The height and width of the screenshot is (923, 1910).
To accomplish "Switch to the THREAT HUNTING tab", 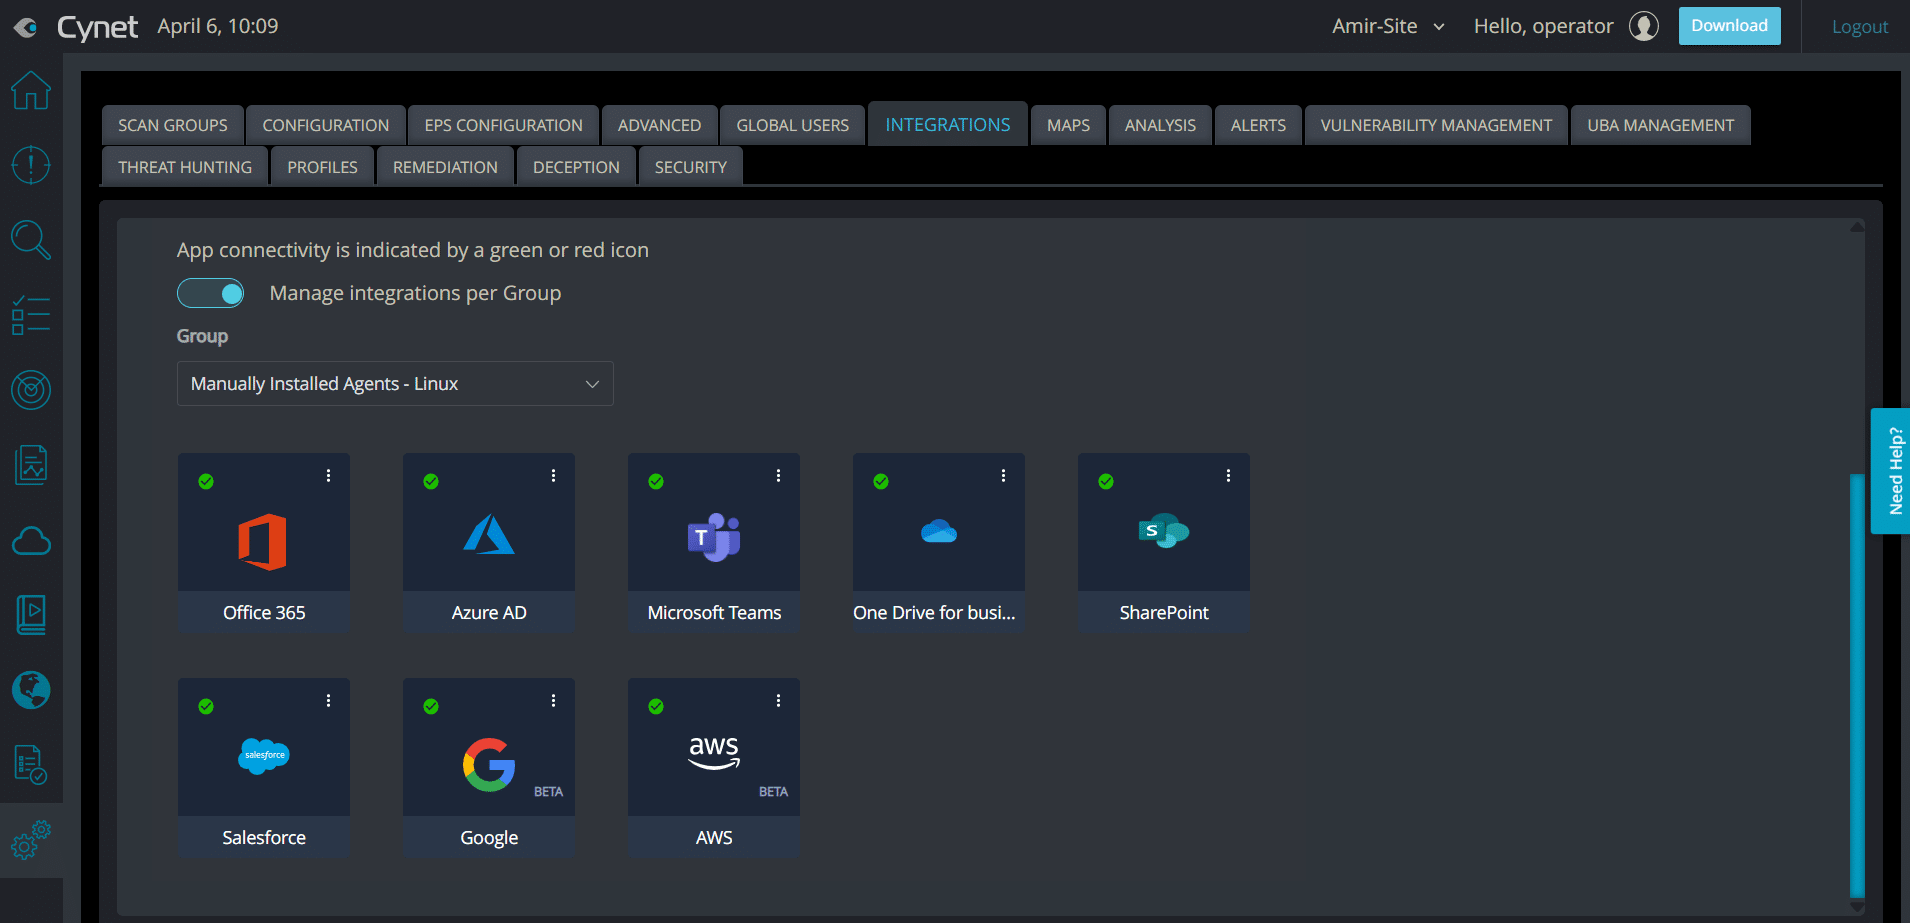I will (185, 167).
